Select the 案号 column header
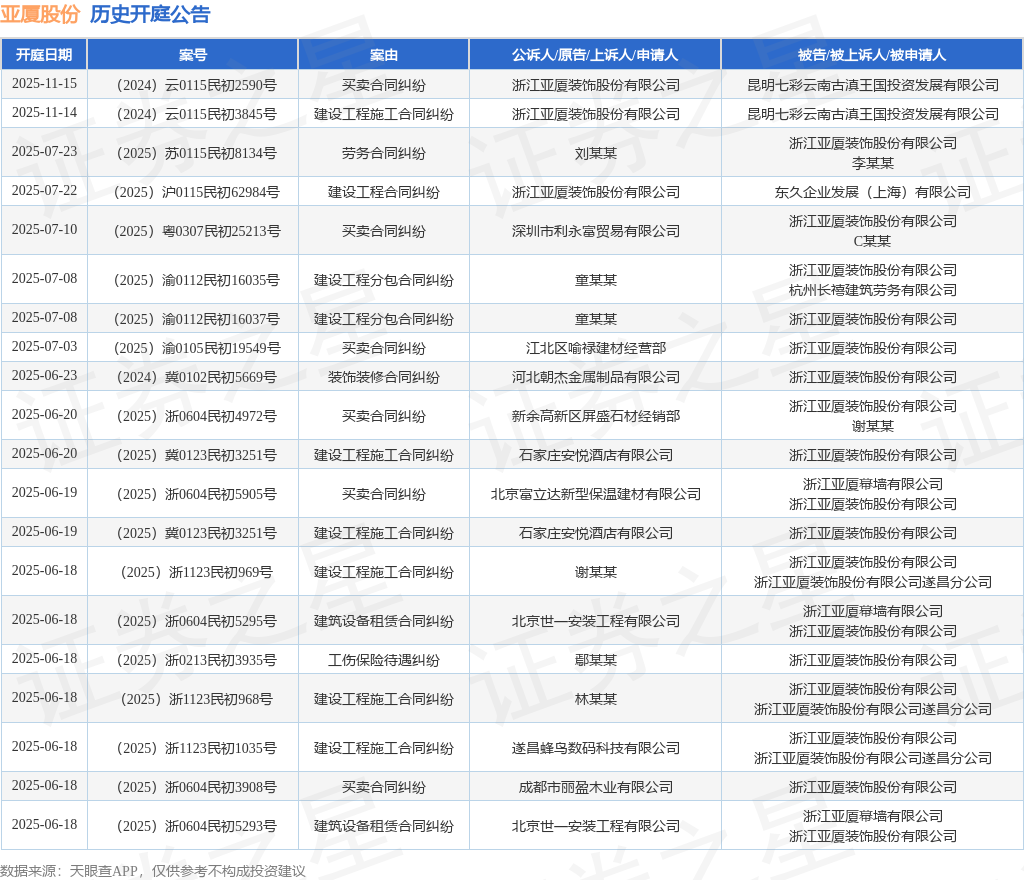The height and width of the screenshot is (880, 1024). [x=192, y=55]
